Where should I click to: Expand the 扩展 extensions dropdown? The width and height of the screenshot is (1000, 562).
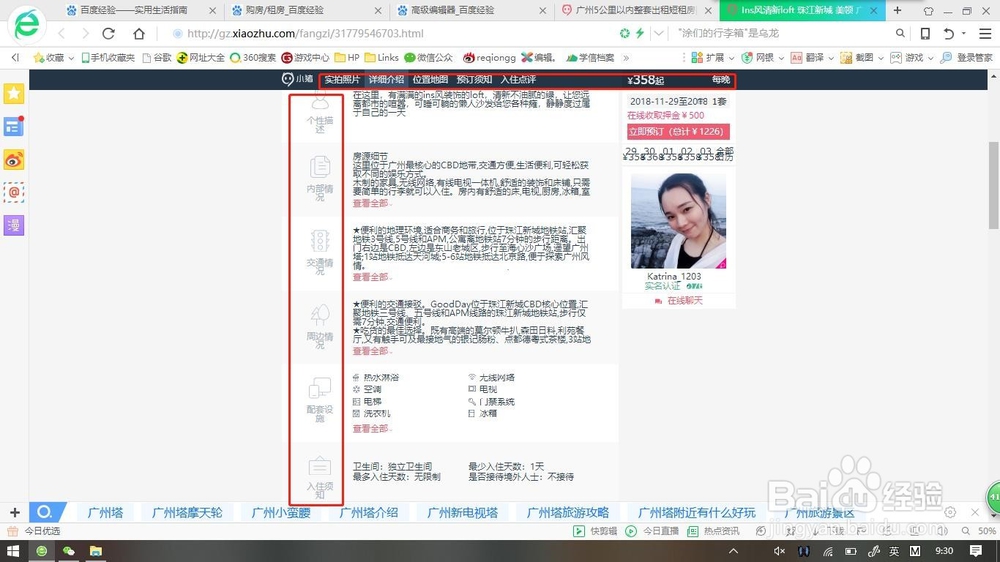[731, 58]
